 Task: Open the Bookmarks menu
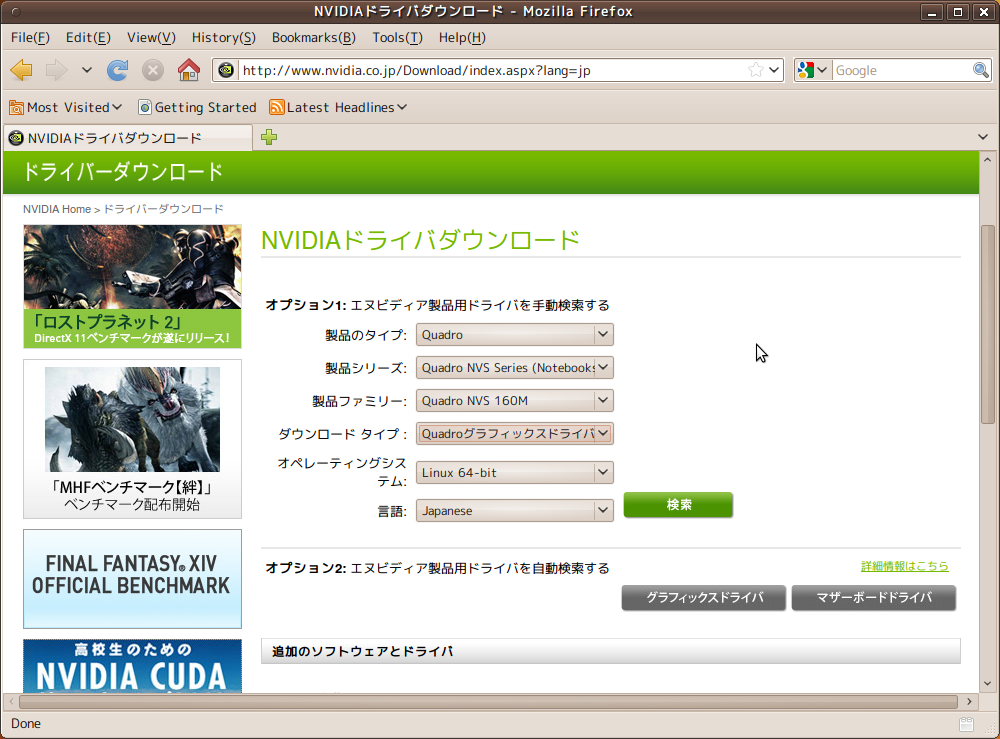click(x=313, y=37)
